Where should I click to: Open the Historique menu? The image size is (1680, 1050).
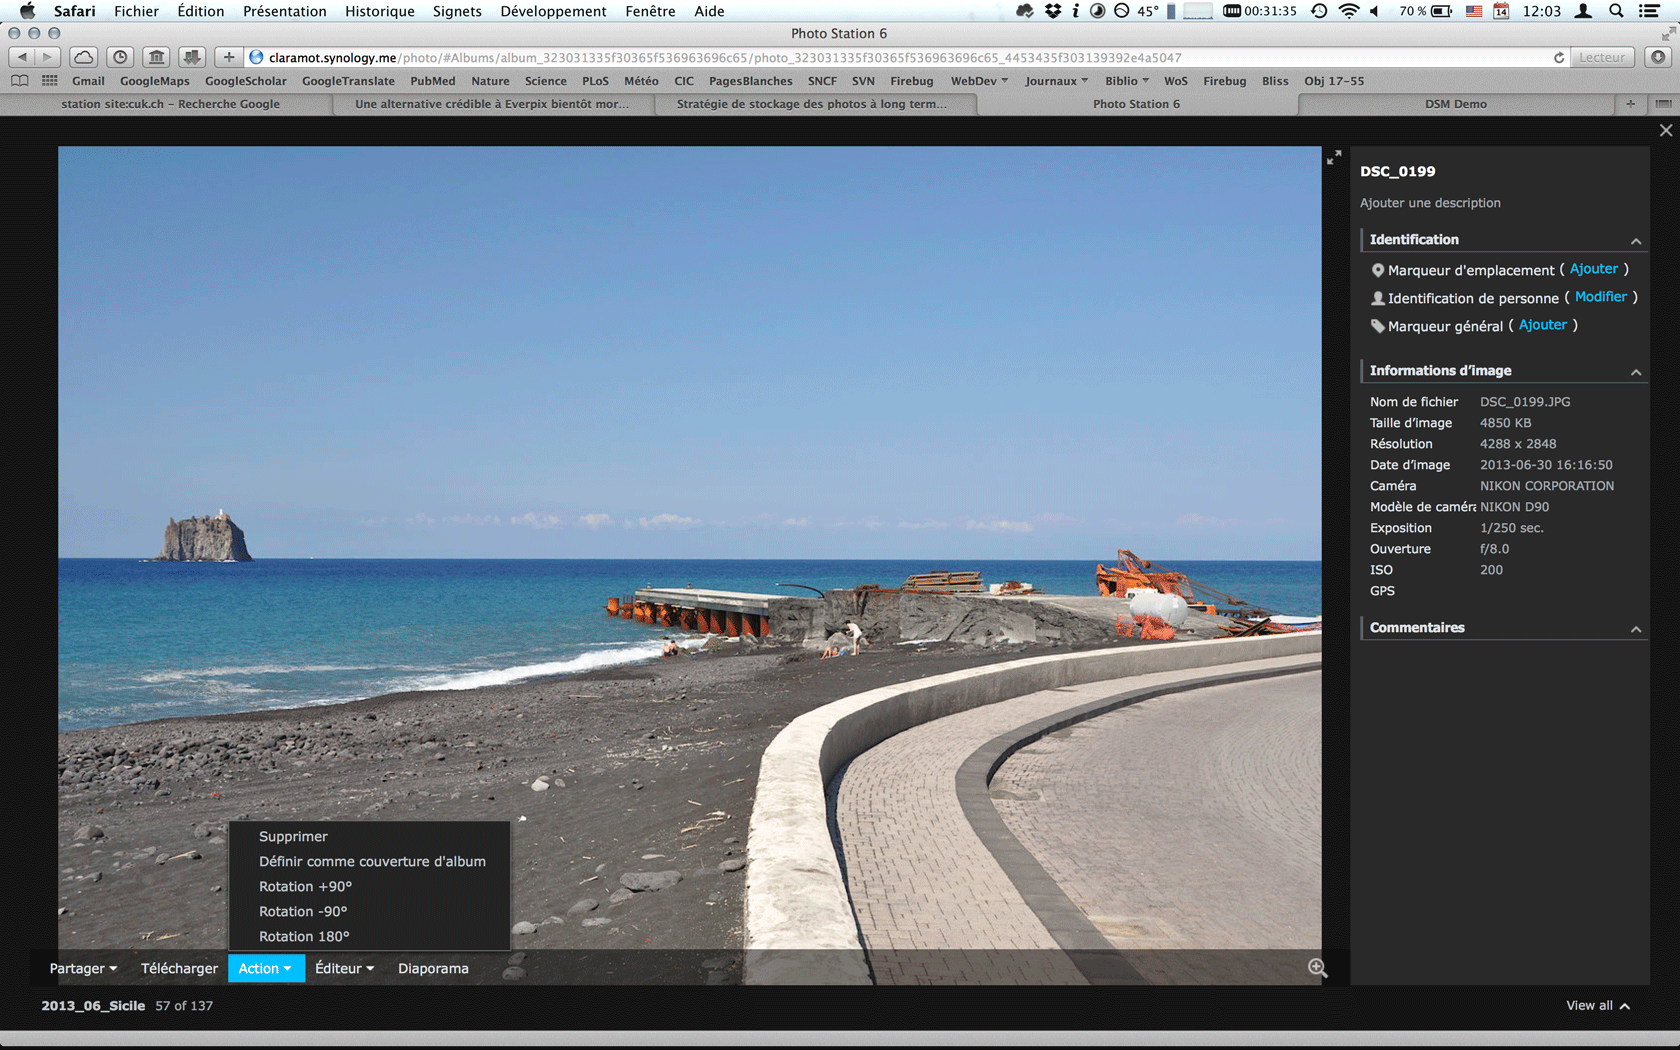pyautogui.click(x=379, y=11)
